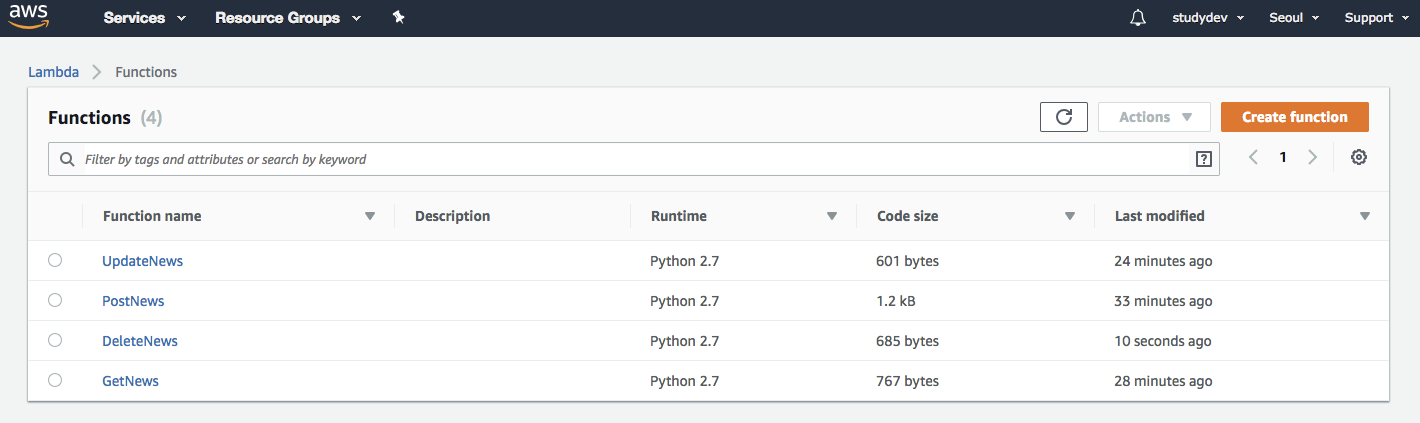The width and height of the screenshot is (1420, 423).
Task: Select the UpdateNews radio button
Action: pos(55,260)
